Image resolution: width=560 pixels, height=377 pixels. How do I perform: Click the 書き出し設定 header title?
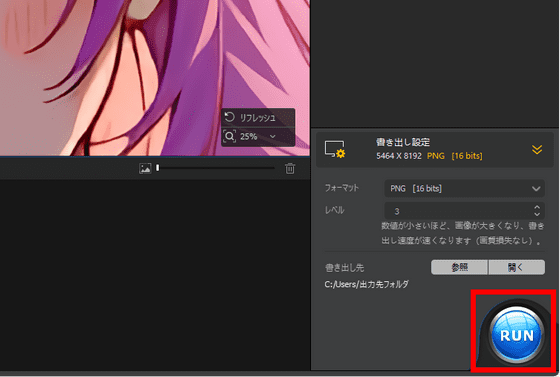point(403,142)
